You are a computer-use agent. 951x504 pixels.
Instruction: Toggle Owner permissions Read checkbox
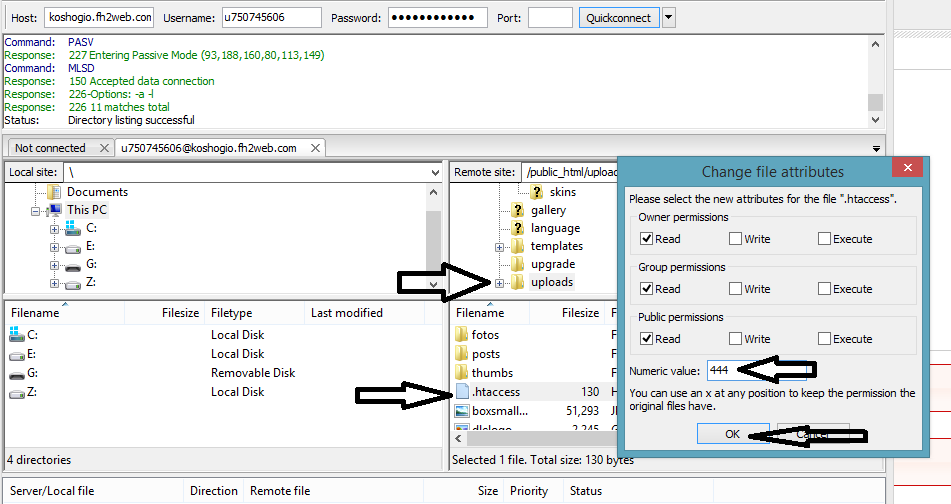647,239
